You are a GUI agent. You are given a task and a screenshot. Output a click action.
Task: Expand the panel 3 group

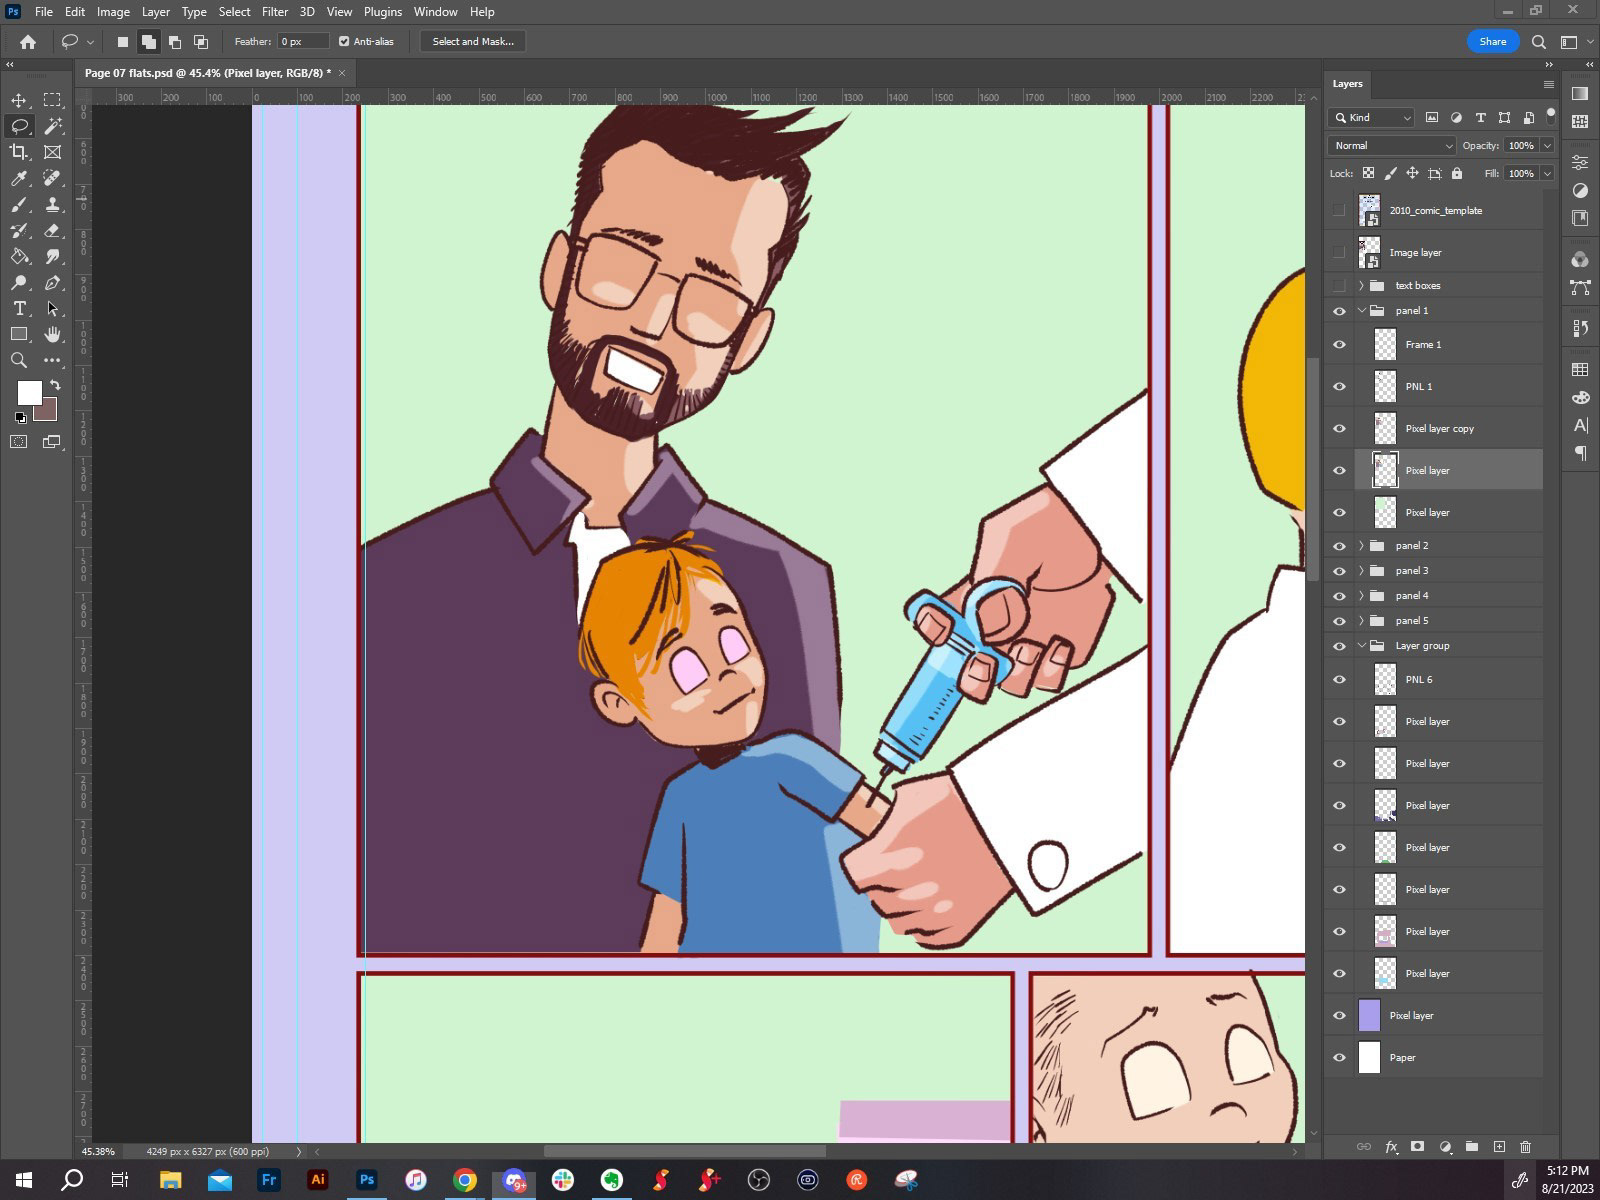(1361, 571)
